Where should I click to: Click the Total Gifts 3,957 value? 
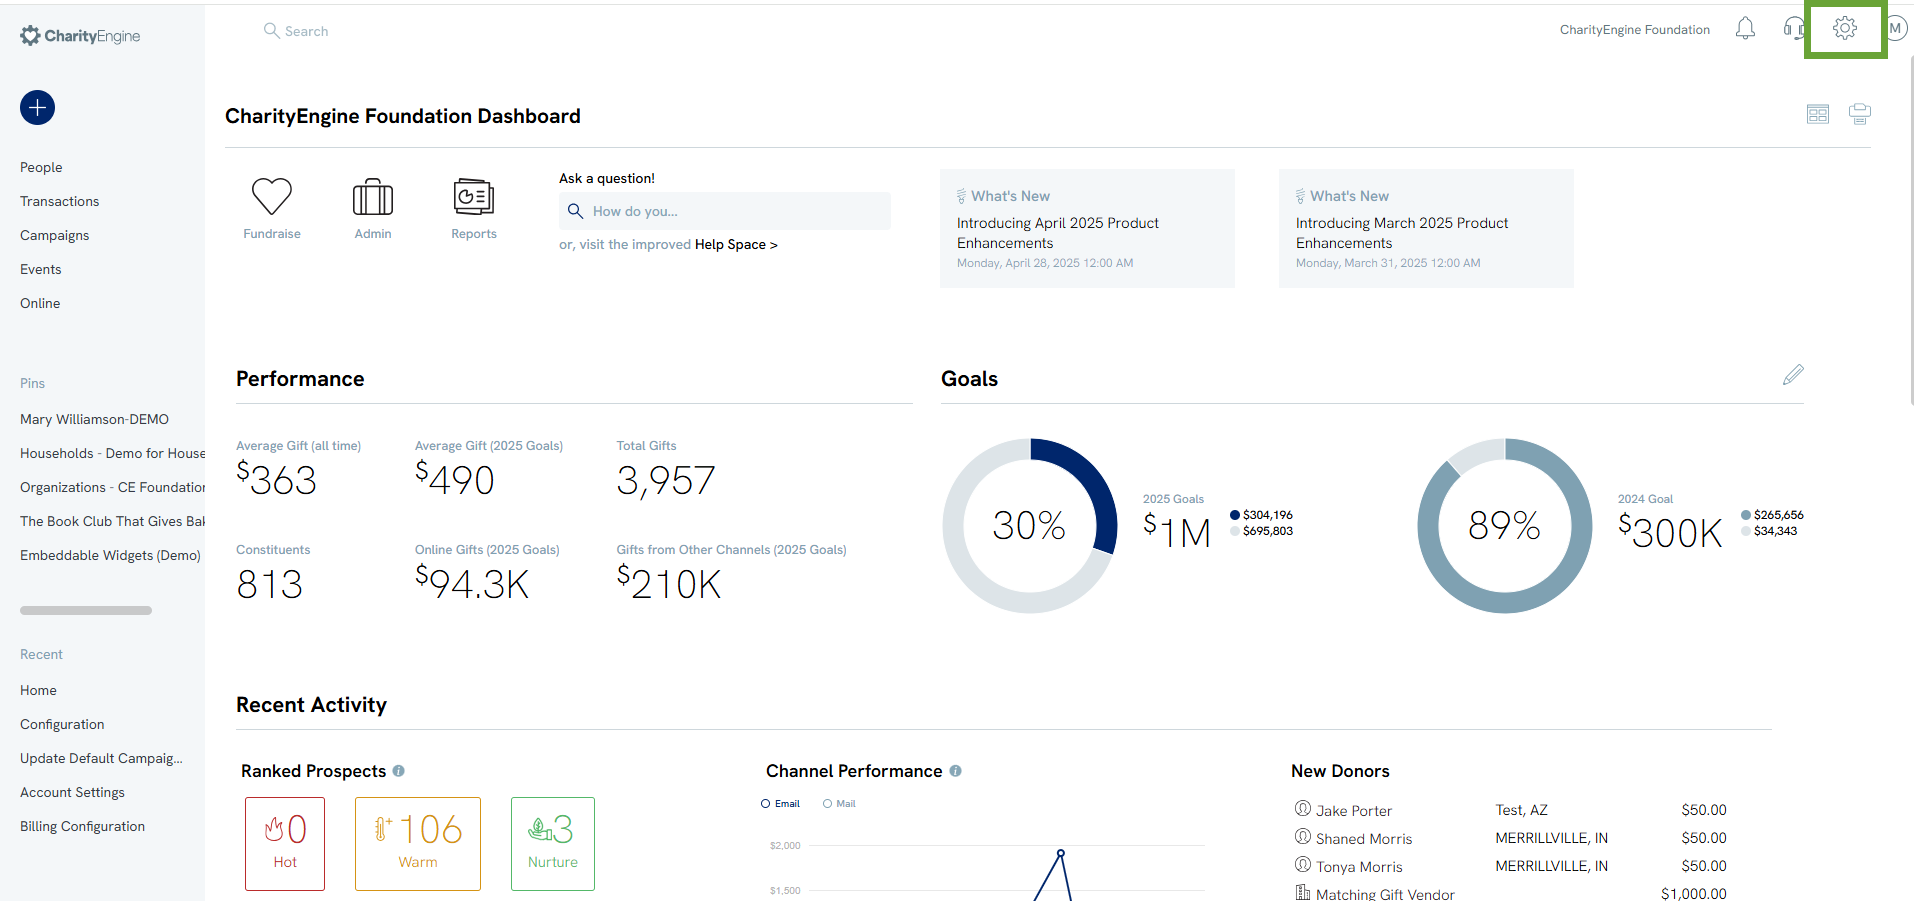click(x=666, y=481)
